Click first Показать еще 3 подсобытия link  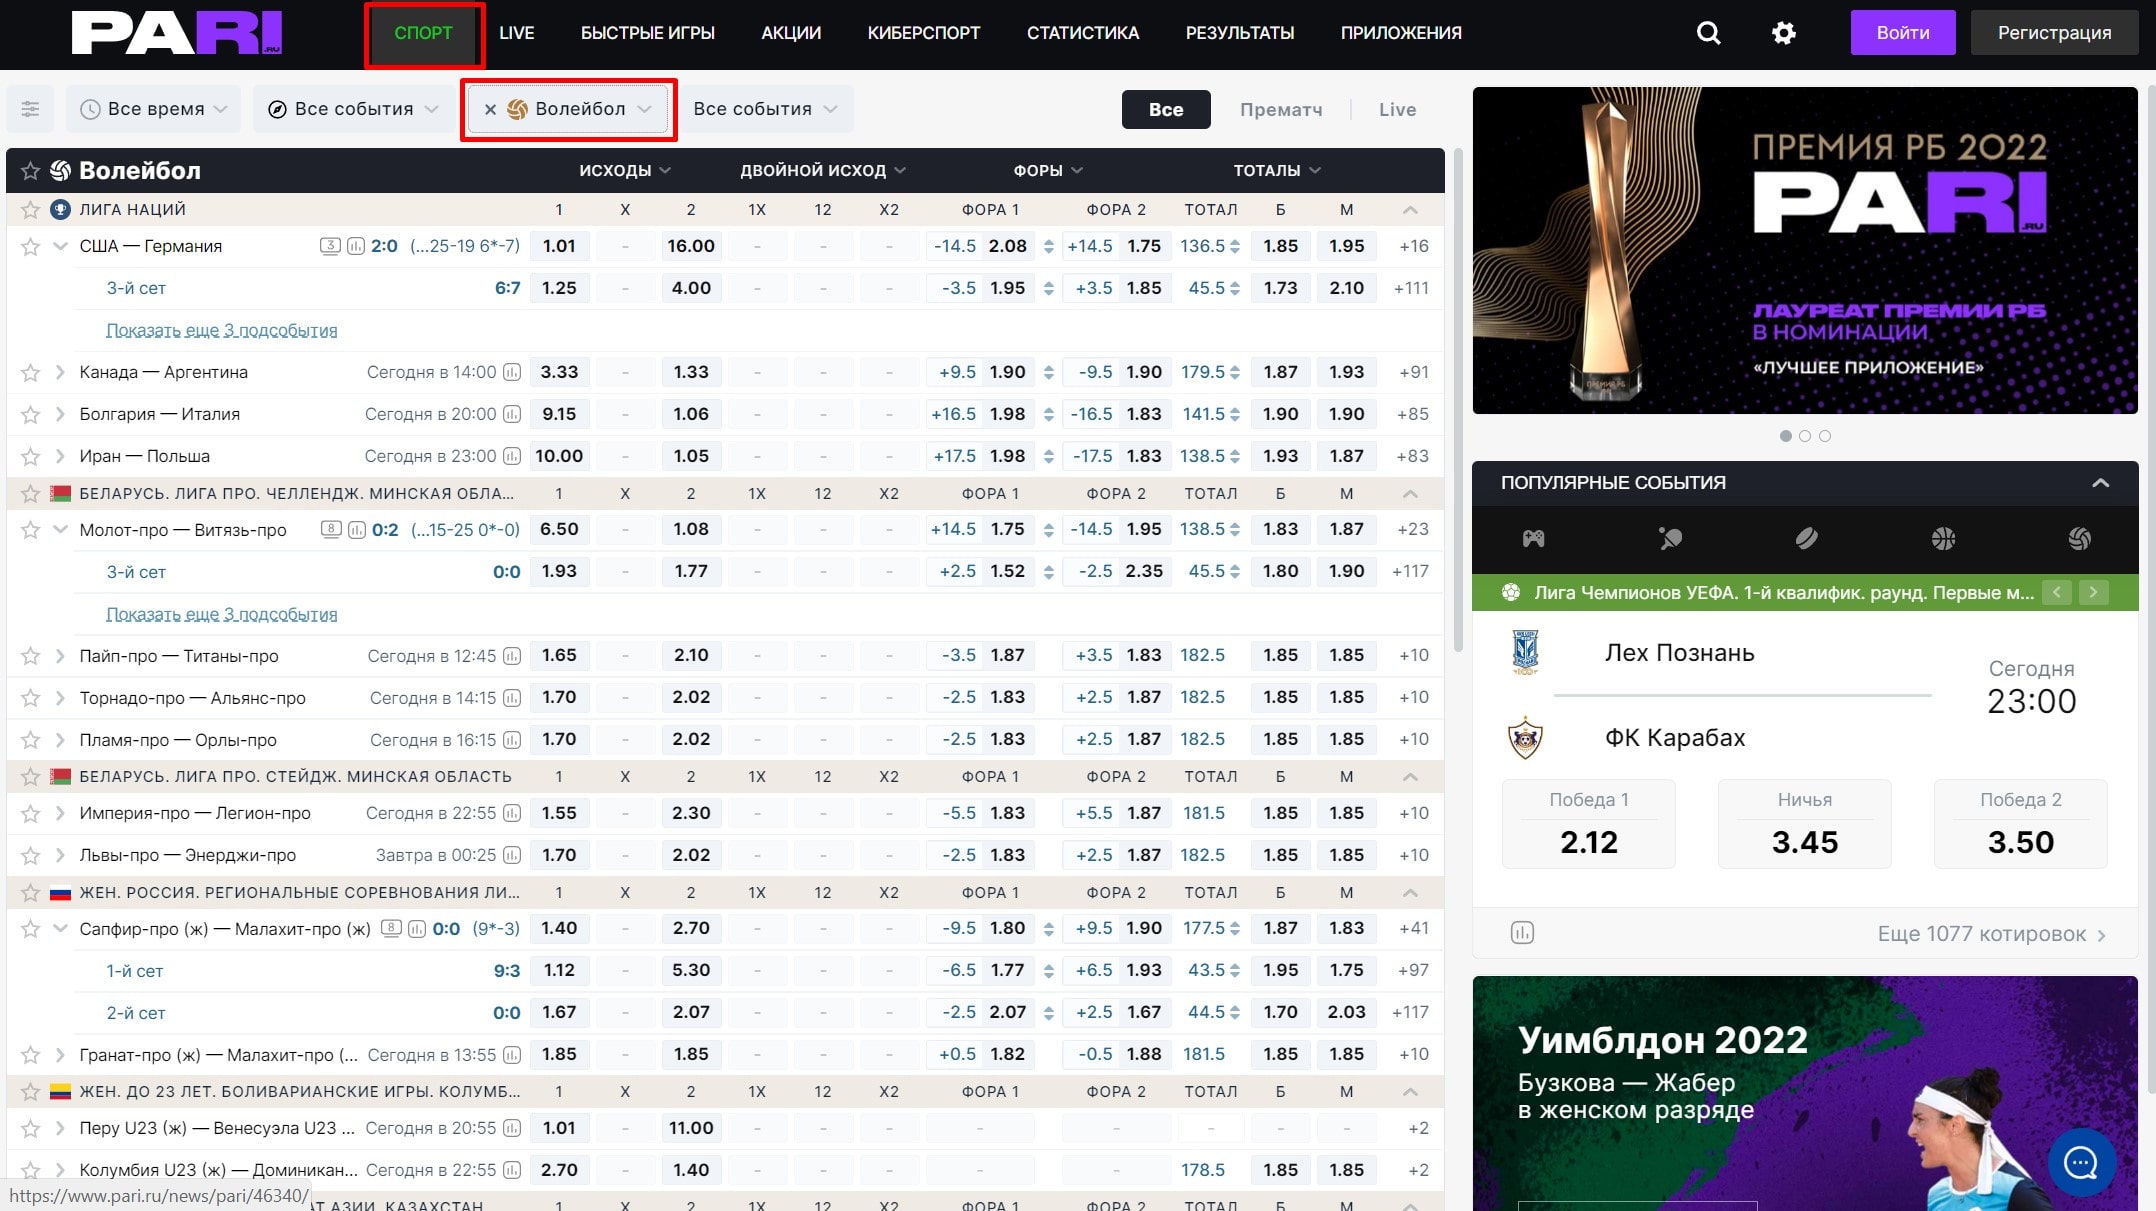[x=221, y=330]
